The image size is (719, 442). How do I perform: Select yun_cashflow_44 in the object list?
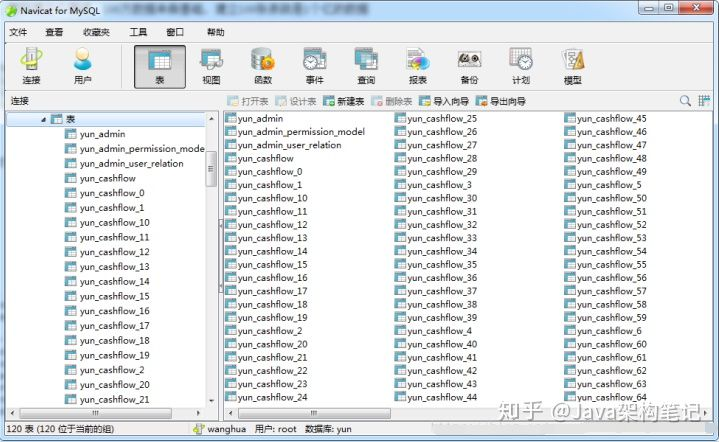coord(442,398)
